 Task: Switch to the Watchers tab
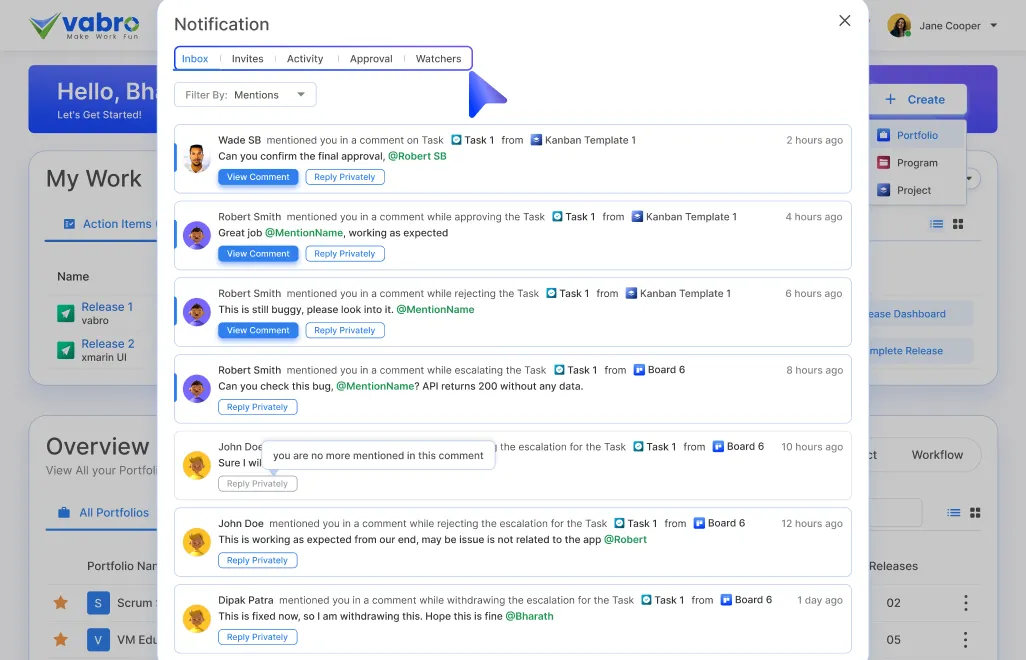[438, 58]
